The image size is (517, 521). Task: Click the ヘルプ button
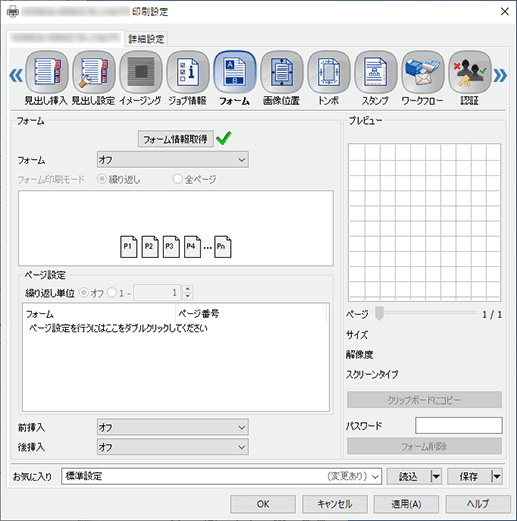click(x=478, y=504)
